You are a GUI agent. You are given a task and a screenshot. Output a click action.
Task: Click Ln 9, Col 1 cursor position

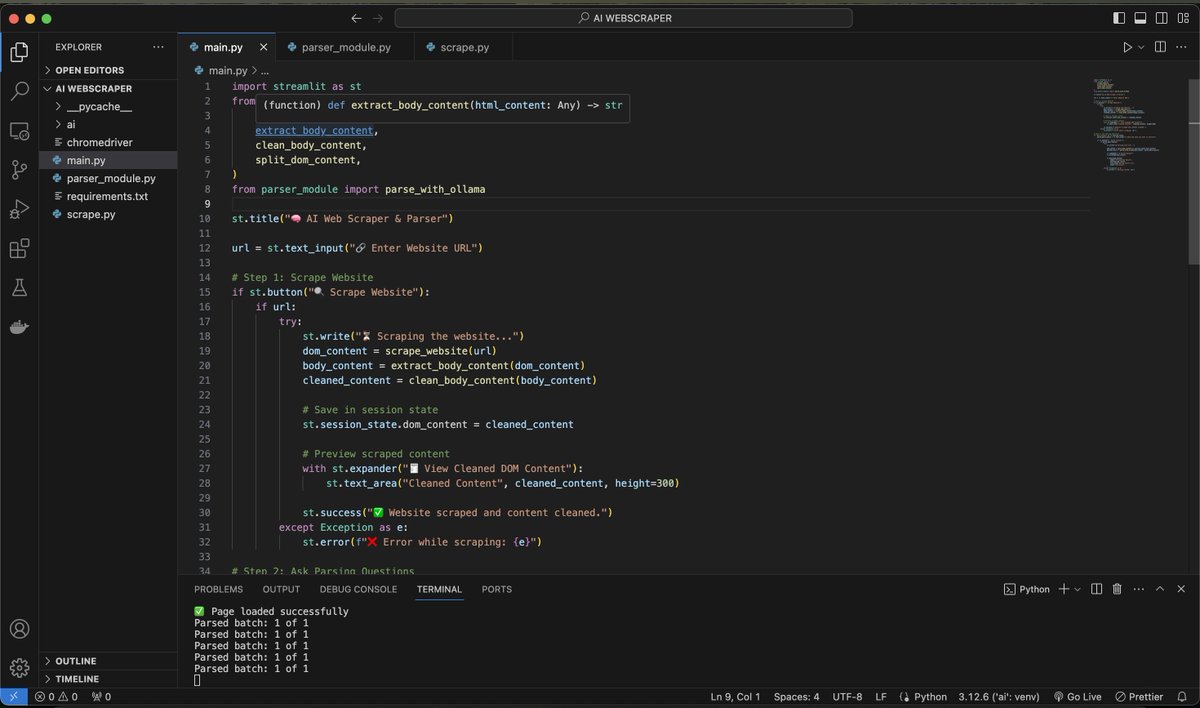(x=735, y=697)
